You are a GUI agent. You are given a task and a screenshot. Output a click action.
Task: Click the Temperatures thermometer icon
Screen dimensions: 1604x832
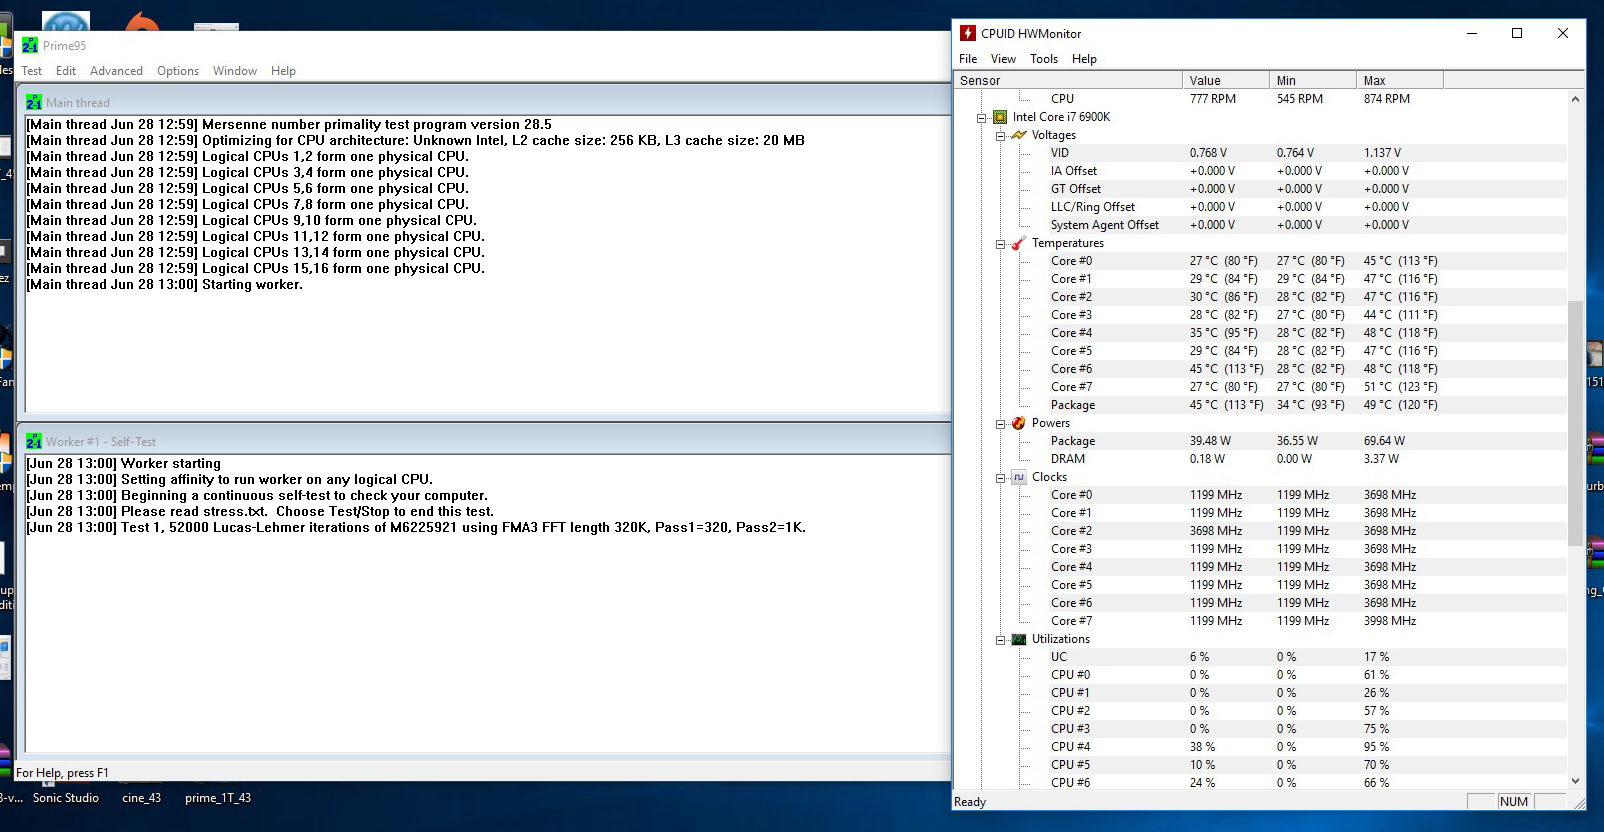coord(1019,243)
